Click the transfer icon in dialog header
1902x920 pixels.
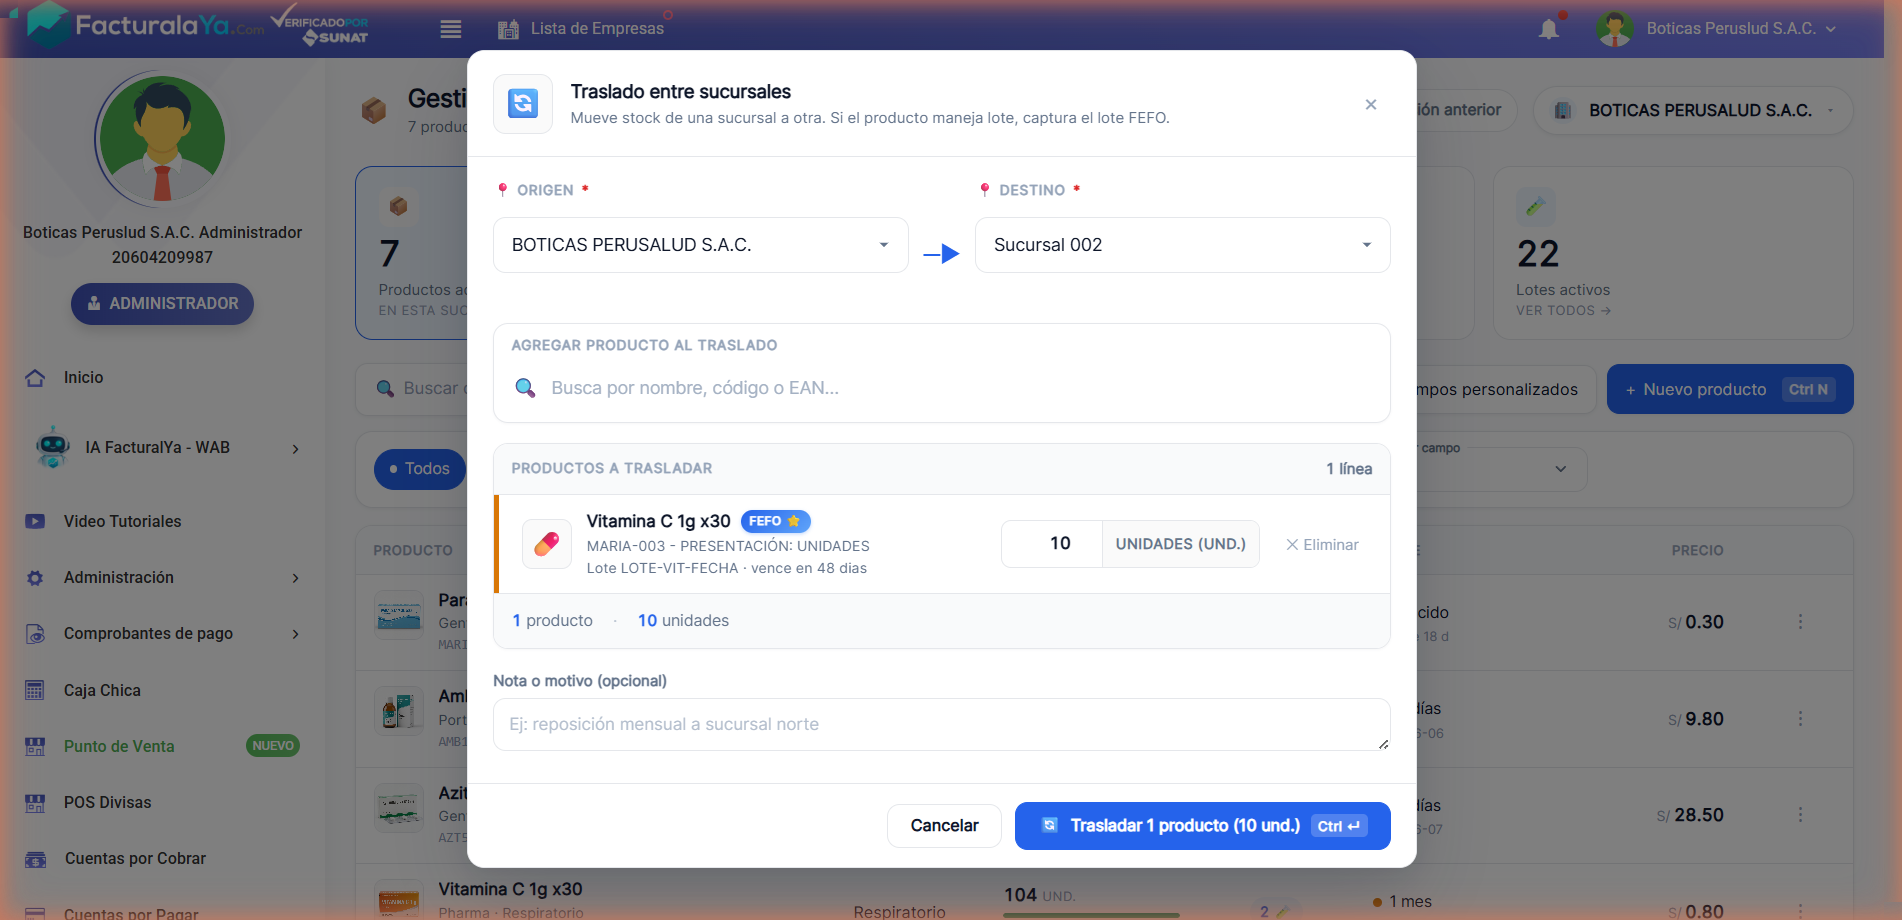(523, 104)
